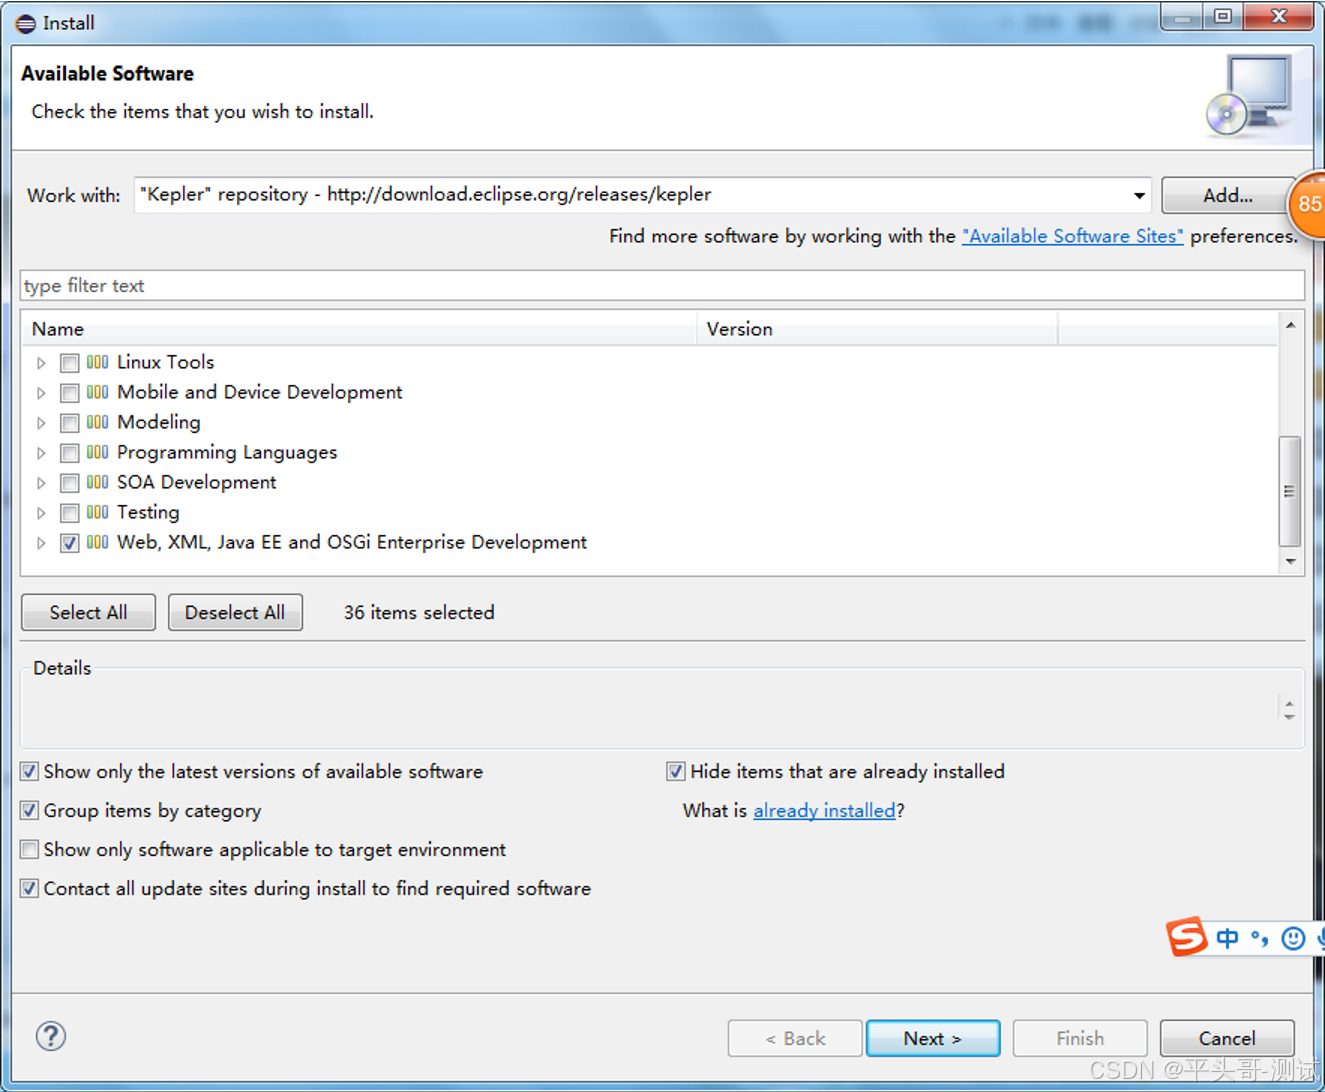Screen dimensions: 1325x1092
Task: Cancel the Install dialog
Action: [x=1227, y=1038]
